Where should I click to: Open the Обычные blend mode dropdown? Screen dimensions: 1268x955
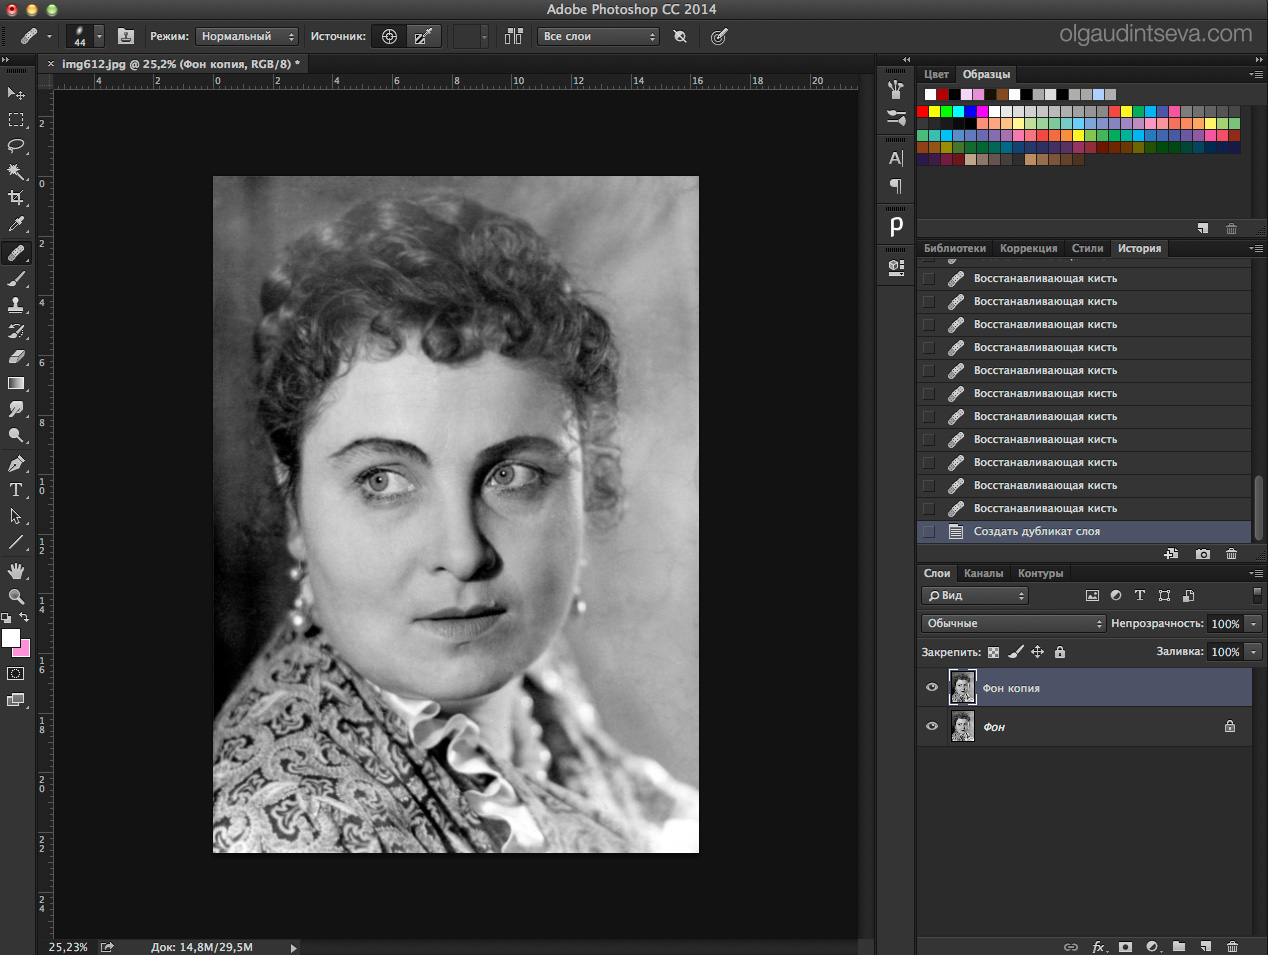(x=1013, y=623)
